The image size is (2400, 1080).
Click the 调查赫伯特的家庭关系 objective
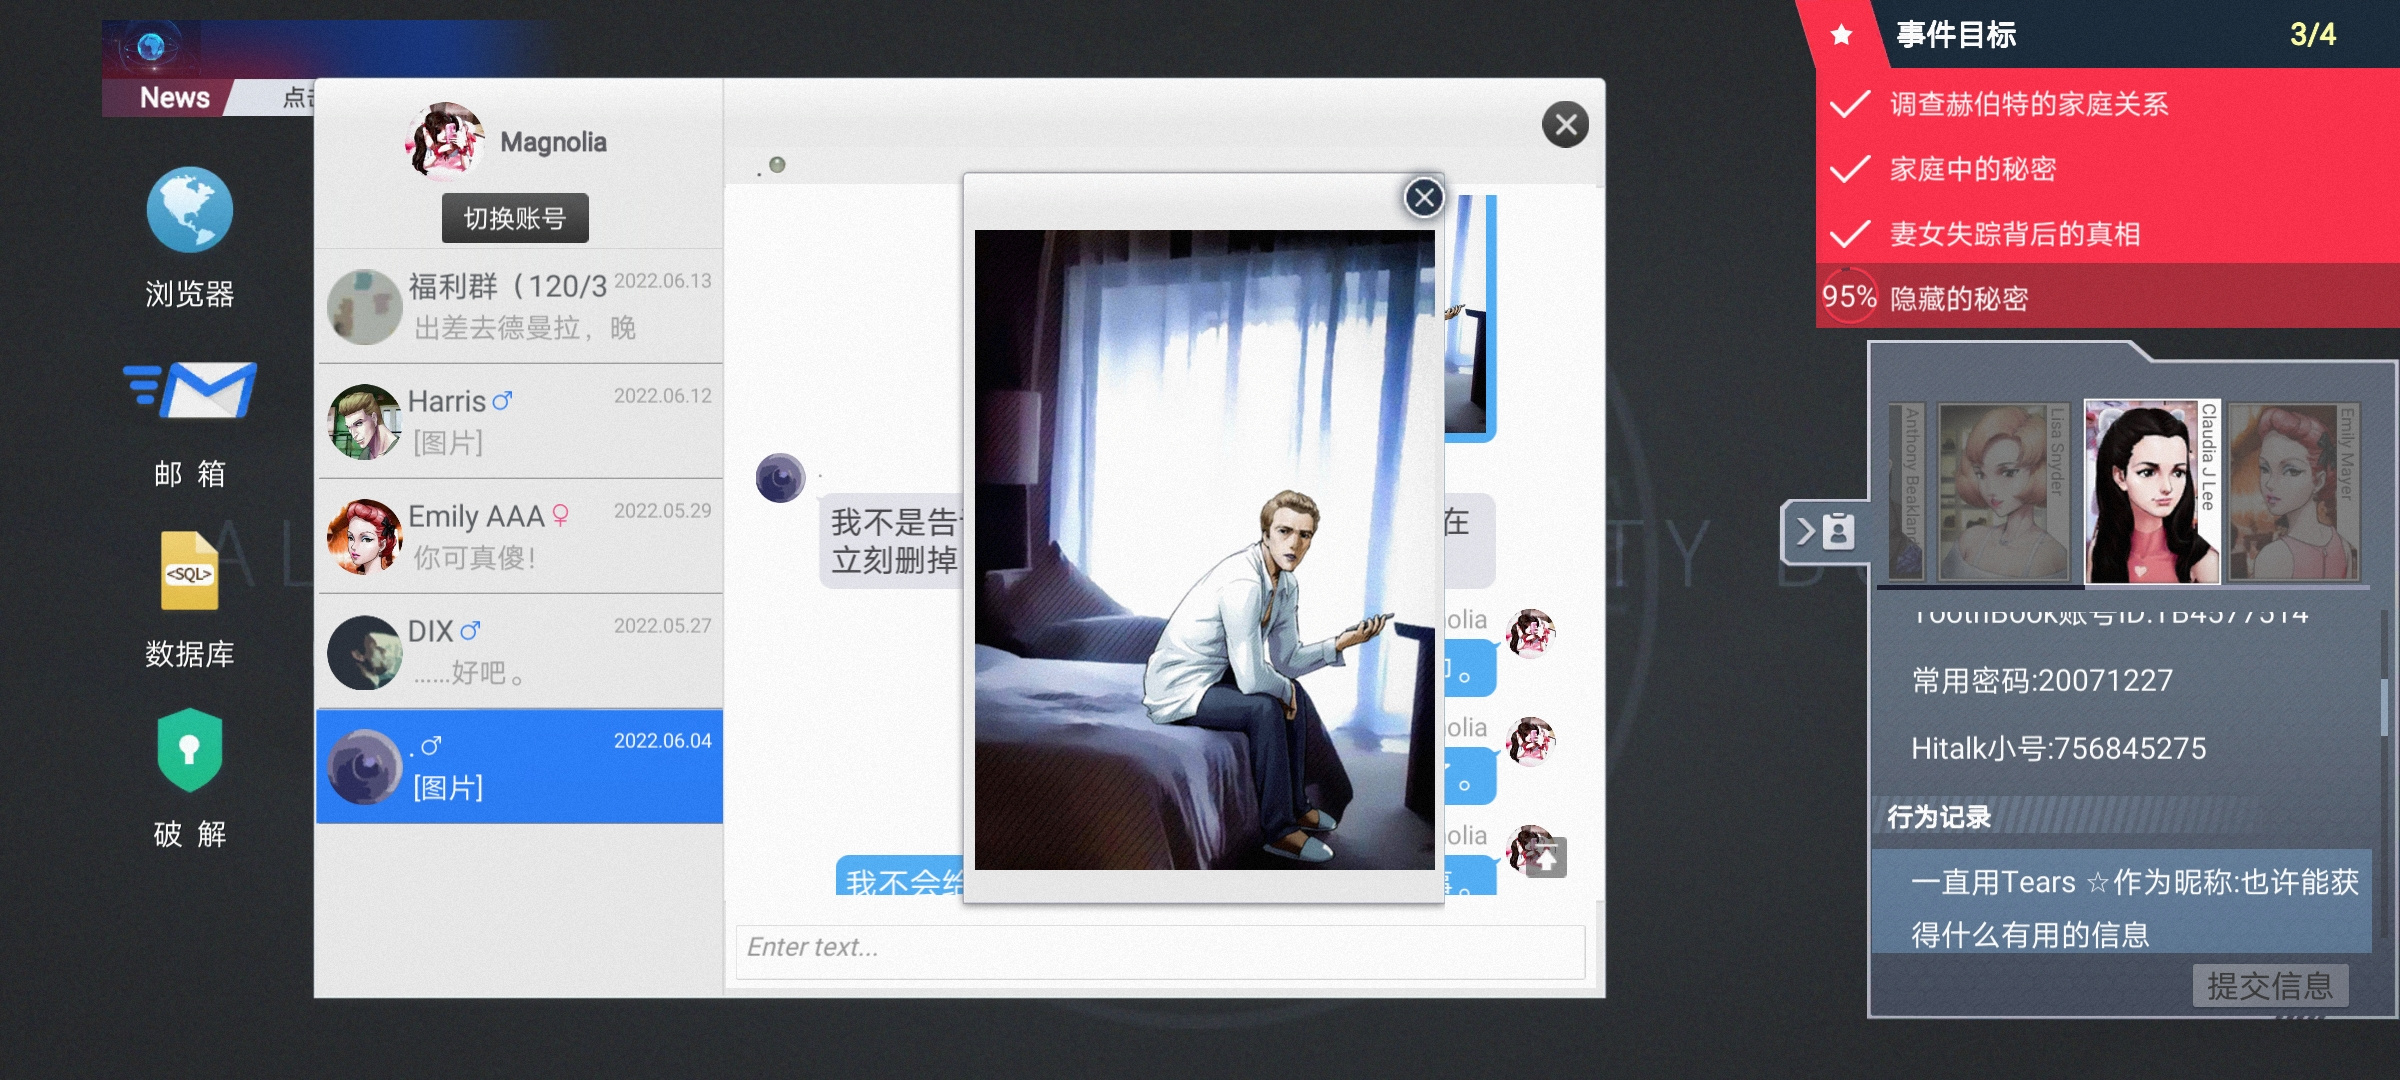pos(2029,104)
